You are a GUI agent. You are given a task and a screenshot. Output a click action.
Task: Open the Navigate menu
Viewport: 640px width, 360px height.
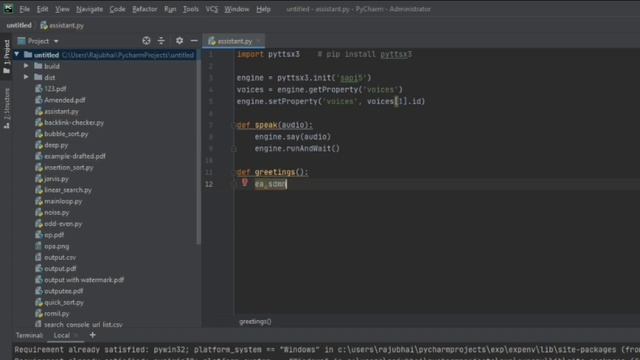coord(89,9)
